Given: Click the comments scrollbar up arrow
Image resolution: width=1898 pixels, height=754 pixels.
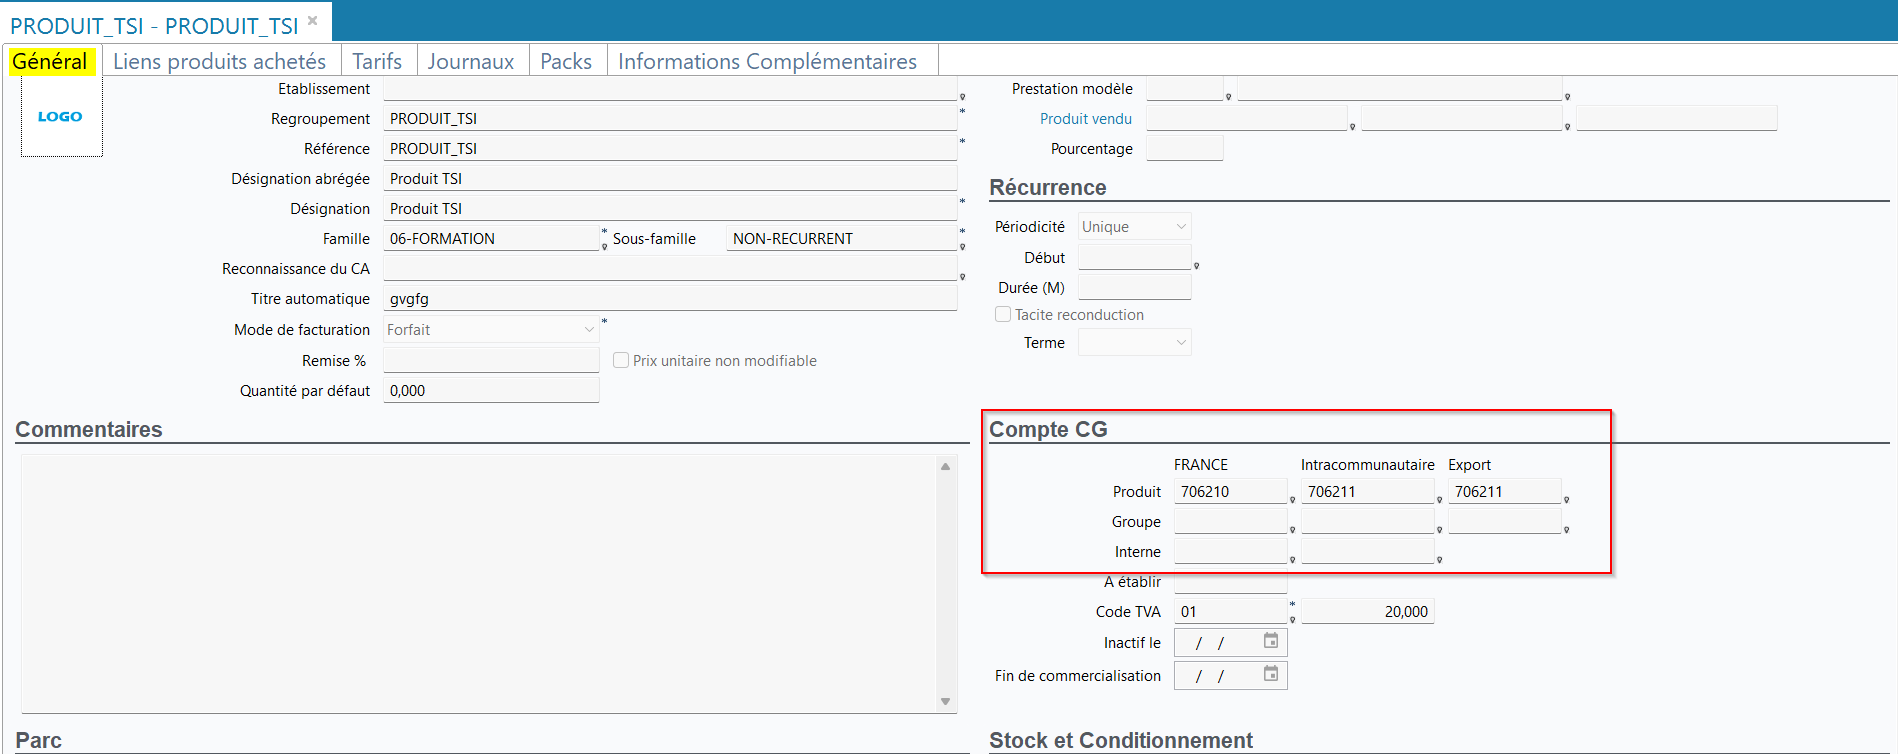Looking at the screenshot, I should [x=945, y=466].
